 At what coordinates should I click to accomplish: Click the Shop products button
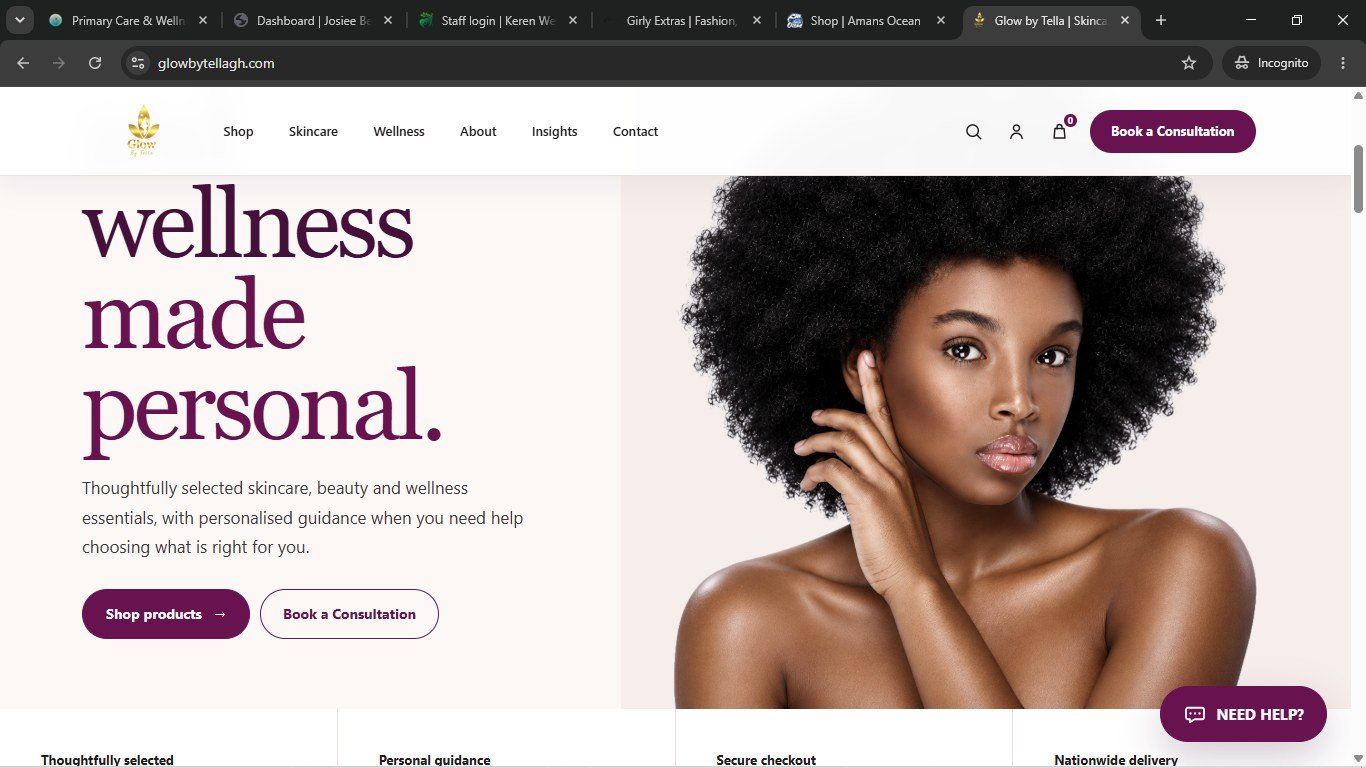[166, 614]
